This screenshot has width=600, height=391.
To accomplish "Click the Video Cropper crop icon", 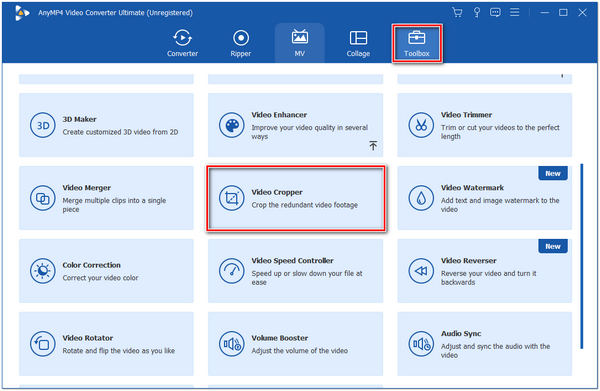I will point(232,198).
